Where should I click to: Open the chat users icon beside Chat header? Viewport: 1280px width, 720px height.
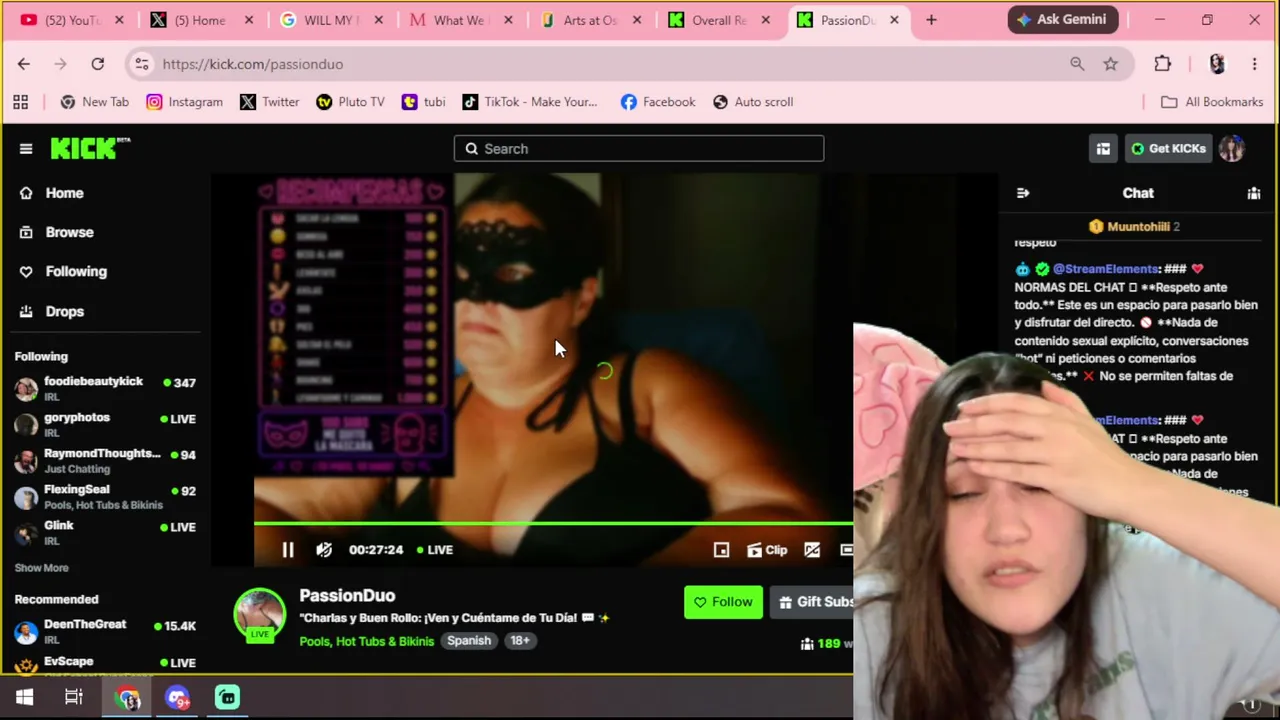tap(1254, 193)
